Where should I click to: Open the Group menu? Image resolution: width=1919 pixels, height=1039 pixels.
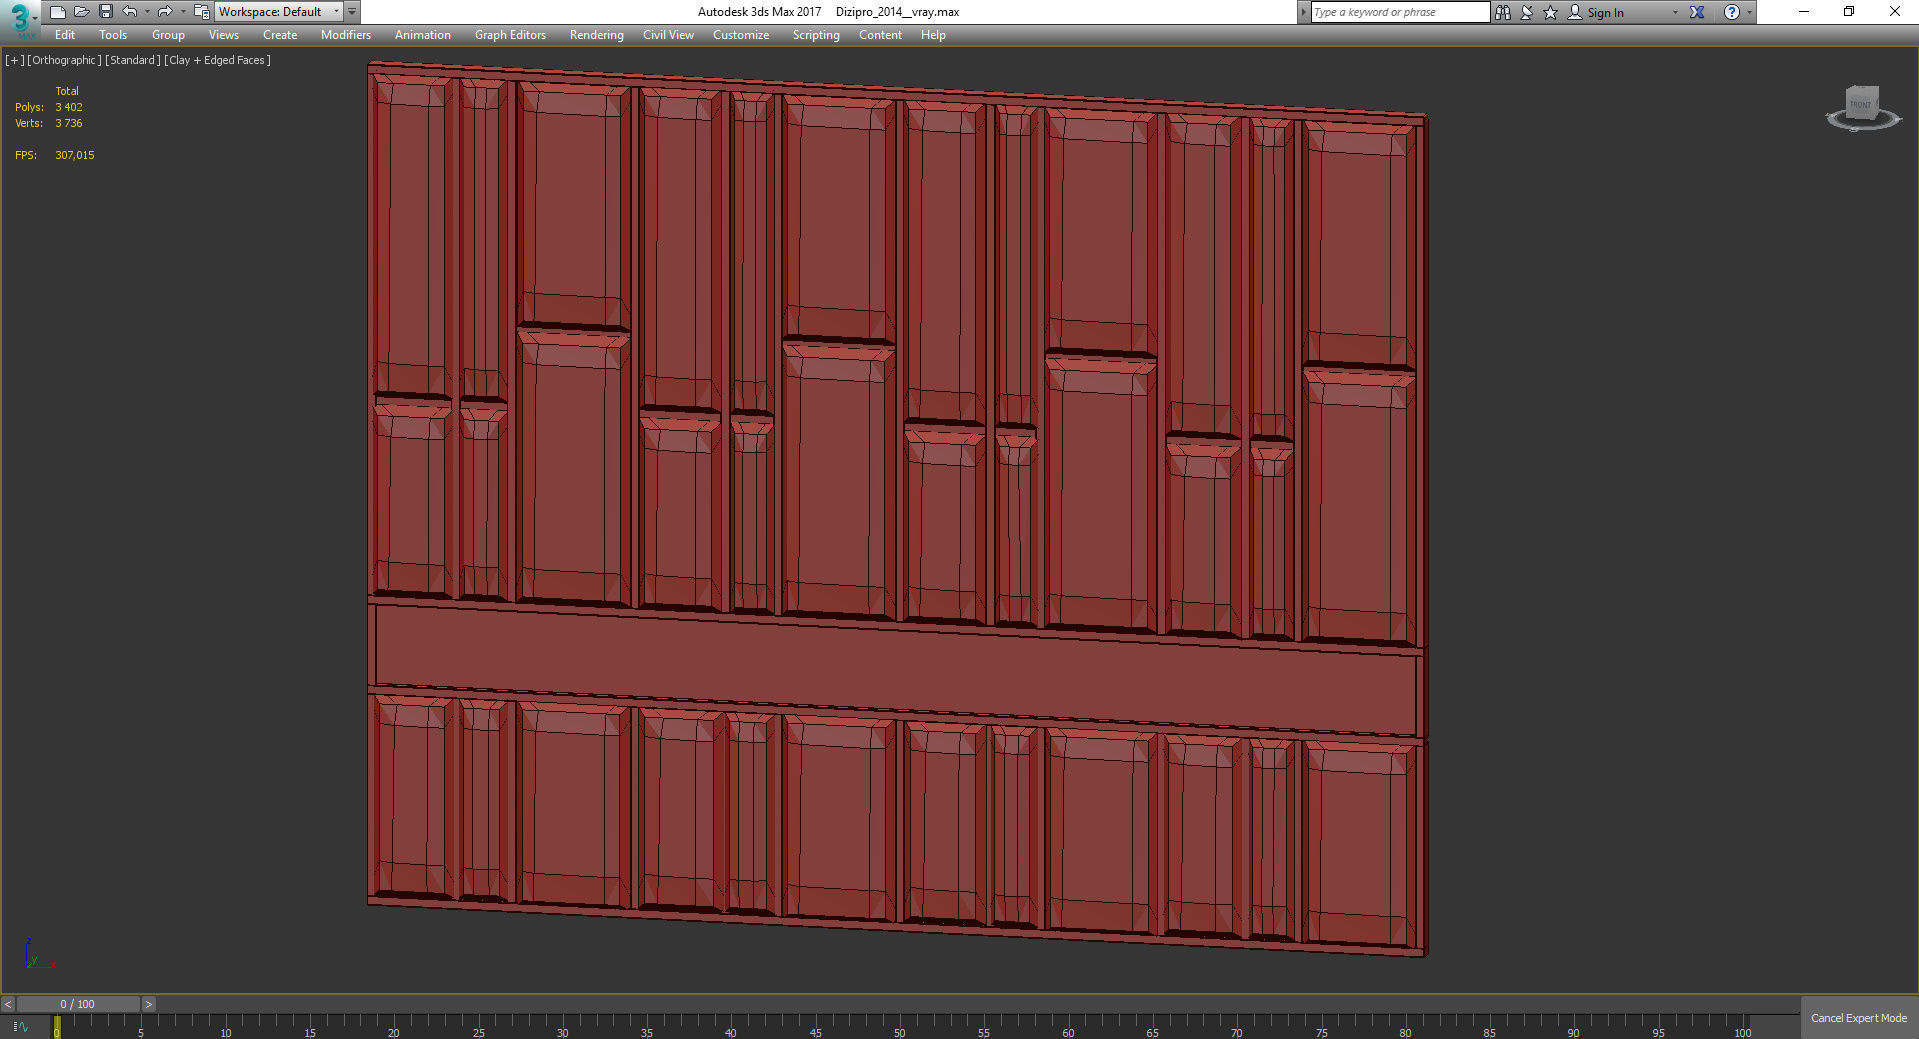168,35
